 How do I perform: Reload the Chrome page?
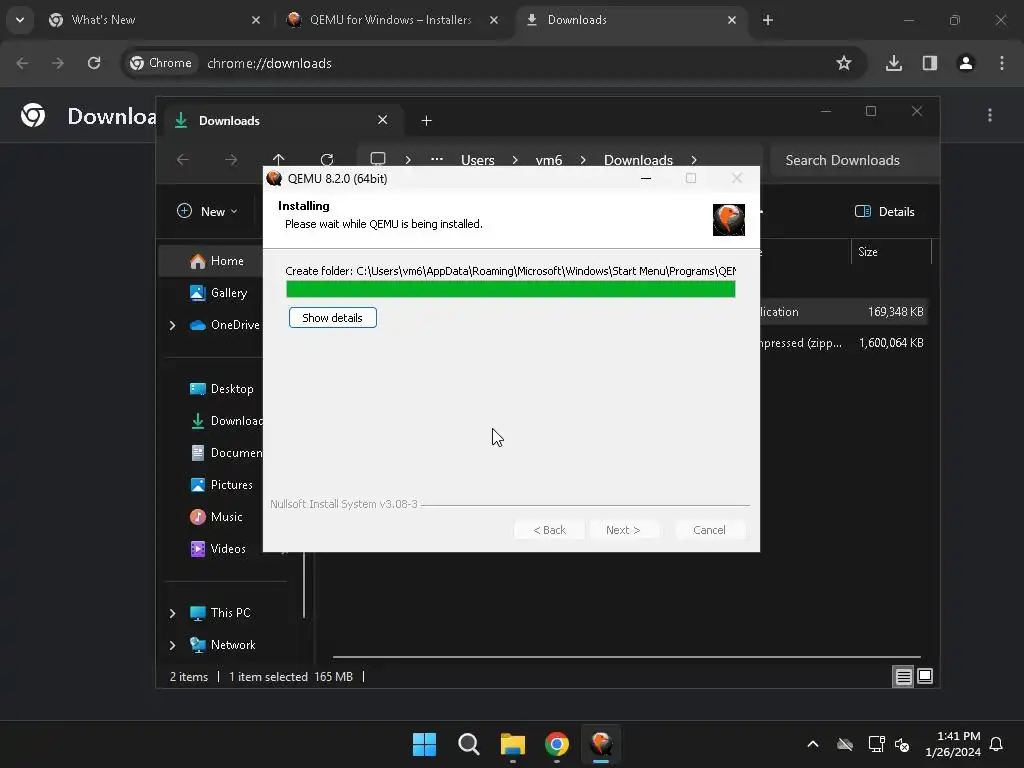[94, 63]
